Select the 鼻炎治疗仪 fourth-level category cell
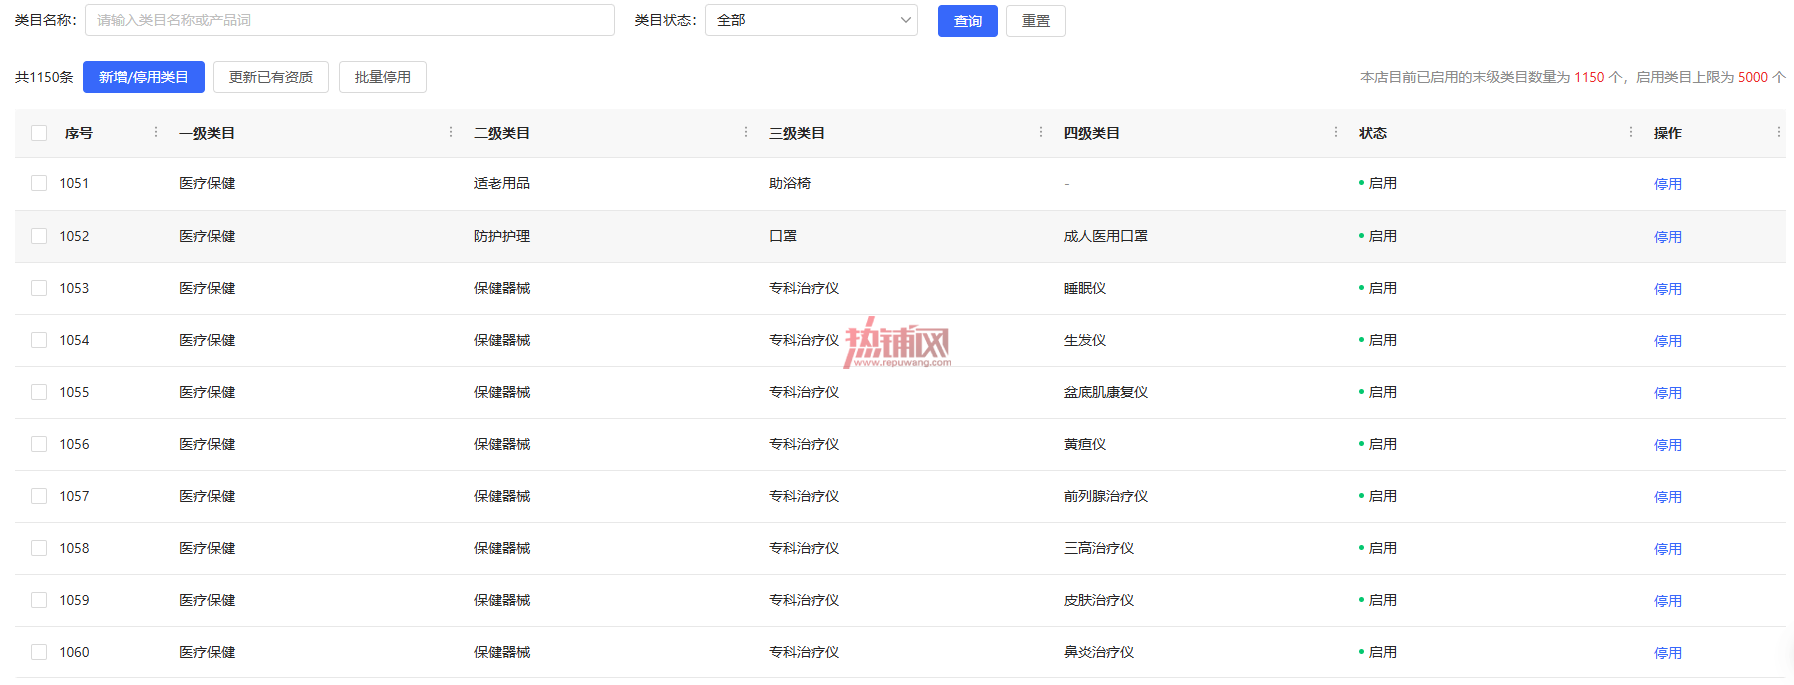Viewport: 1794px width, 685px height. [x=1099, y=652]
